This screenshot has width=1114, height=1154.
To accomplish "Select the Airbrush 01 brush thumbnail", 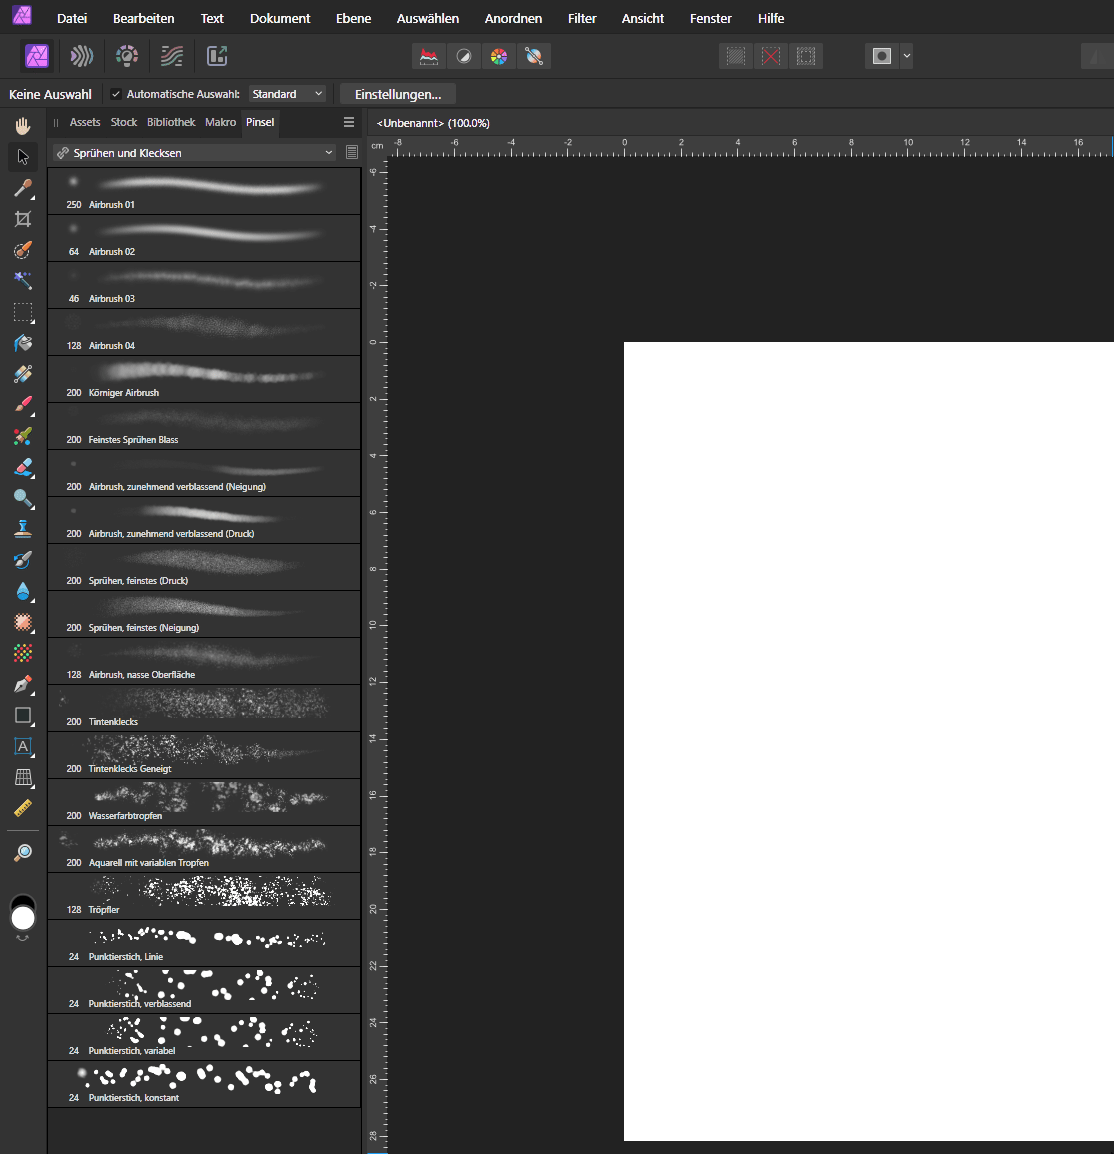I will click(x=204, y=189).
